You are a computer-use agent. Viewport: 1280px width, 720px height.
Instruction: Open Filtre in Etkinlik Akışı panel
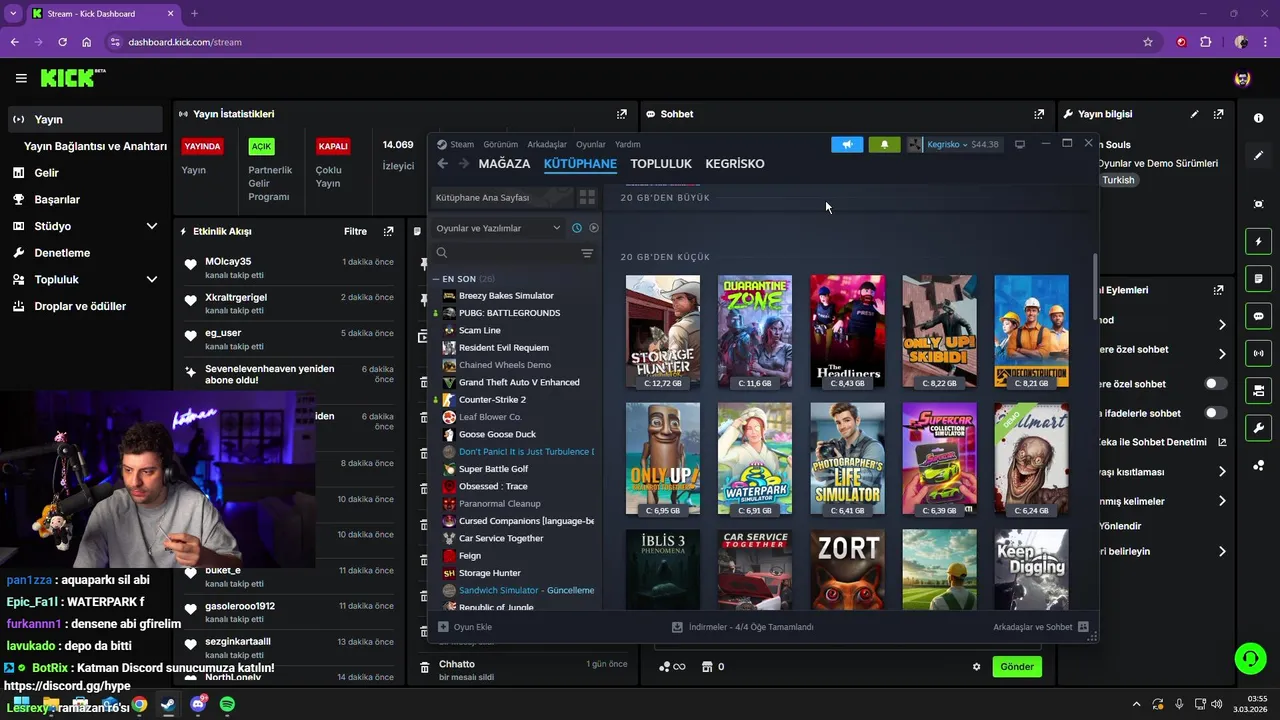coord(355,231)
